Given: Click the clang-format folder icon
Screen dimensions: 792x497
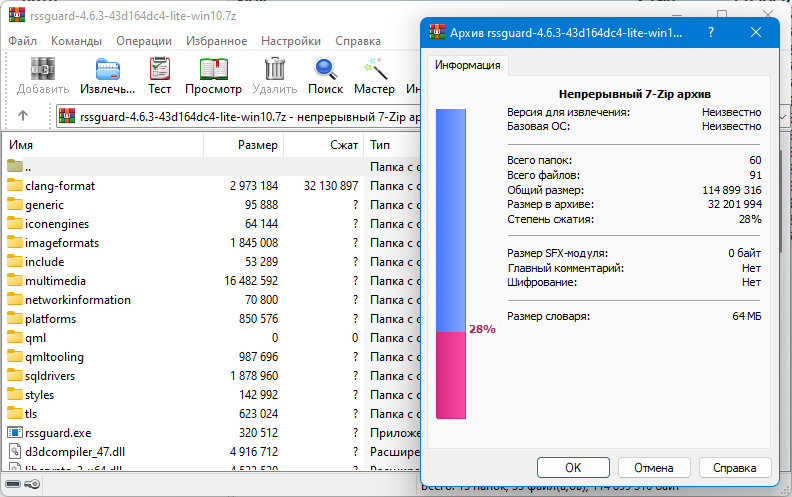Looking at the screenshot, I should pyautogui.click(x=15, y=185).
